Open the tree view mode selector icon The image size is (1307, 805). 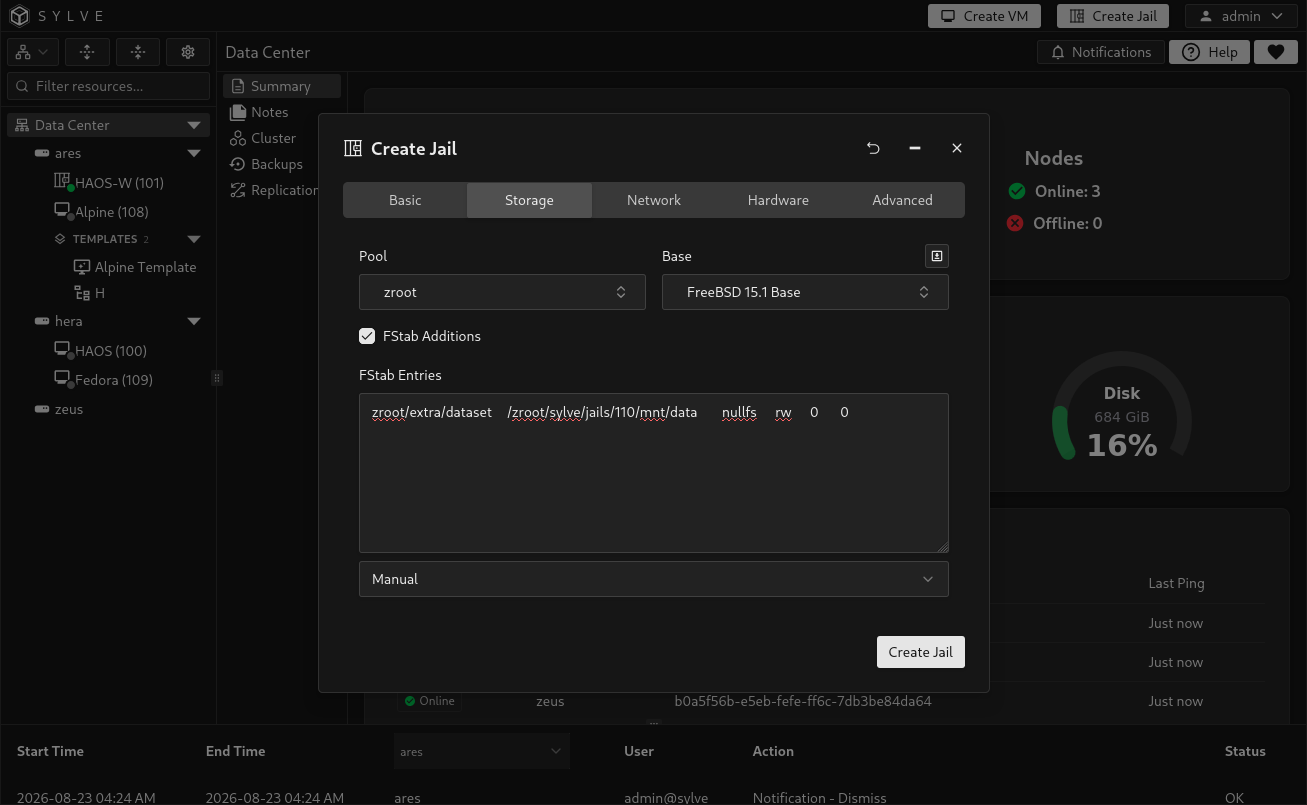(33, 52)
